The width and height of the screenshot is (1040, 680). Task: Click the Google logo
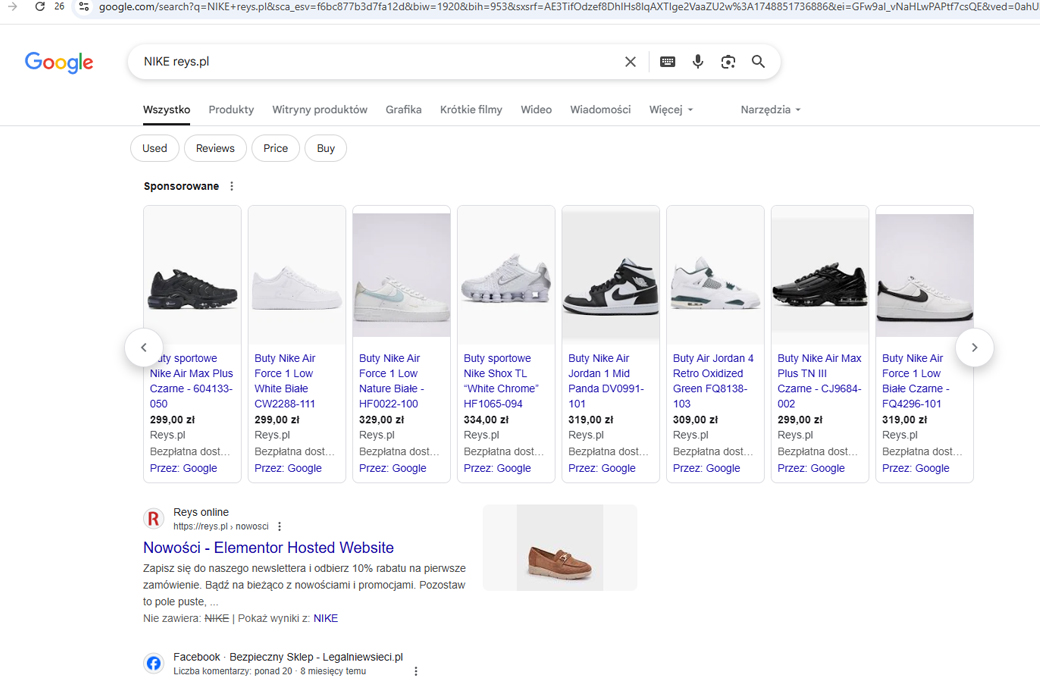(x=59, y=62)
